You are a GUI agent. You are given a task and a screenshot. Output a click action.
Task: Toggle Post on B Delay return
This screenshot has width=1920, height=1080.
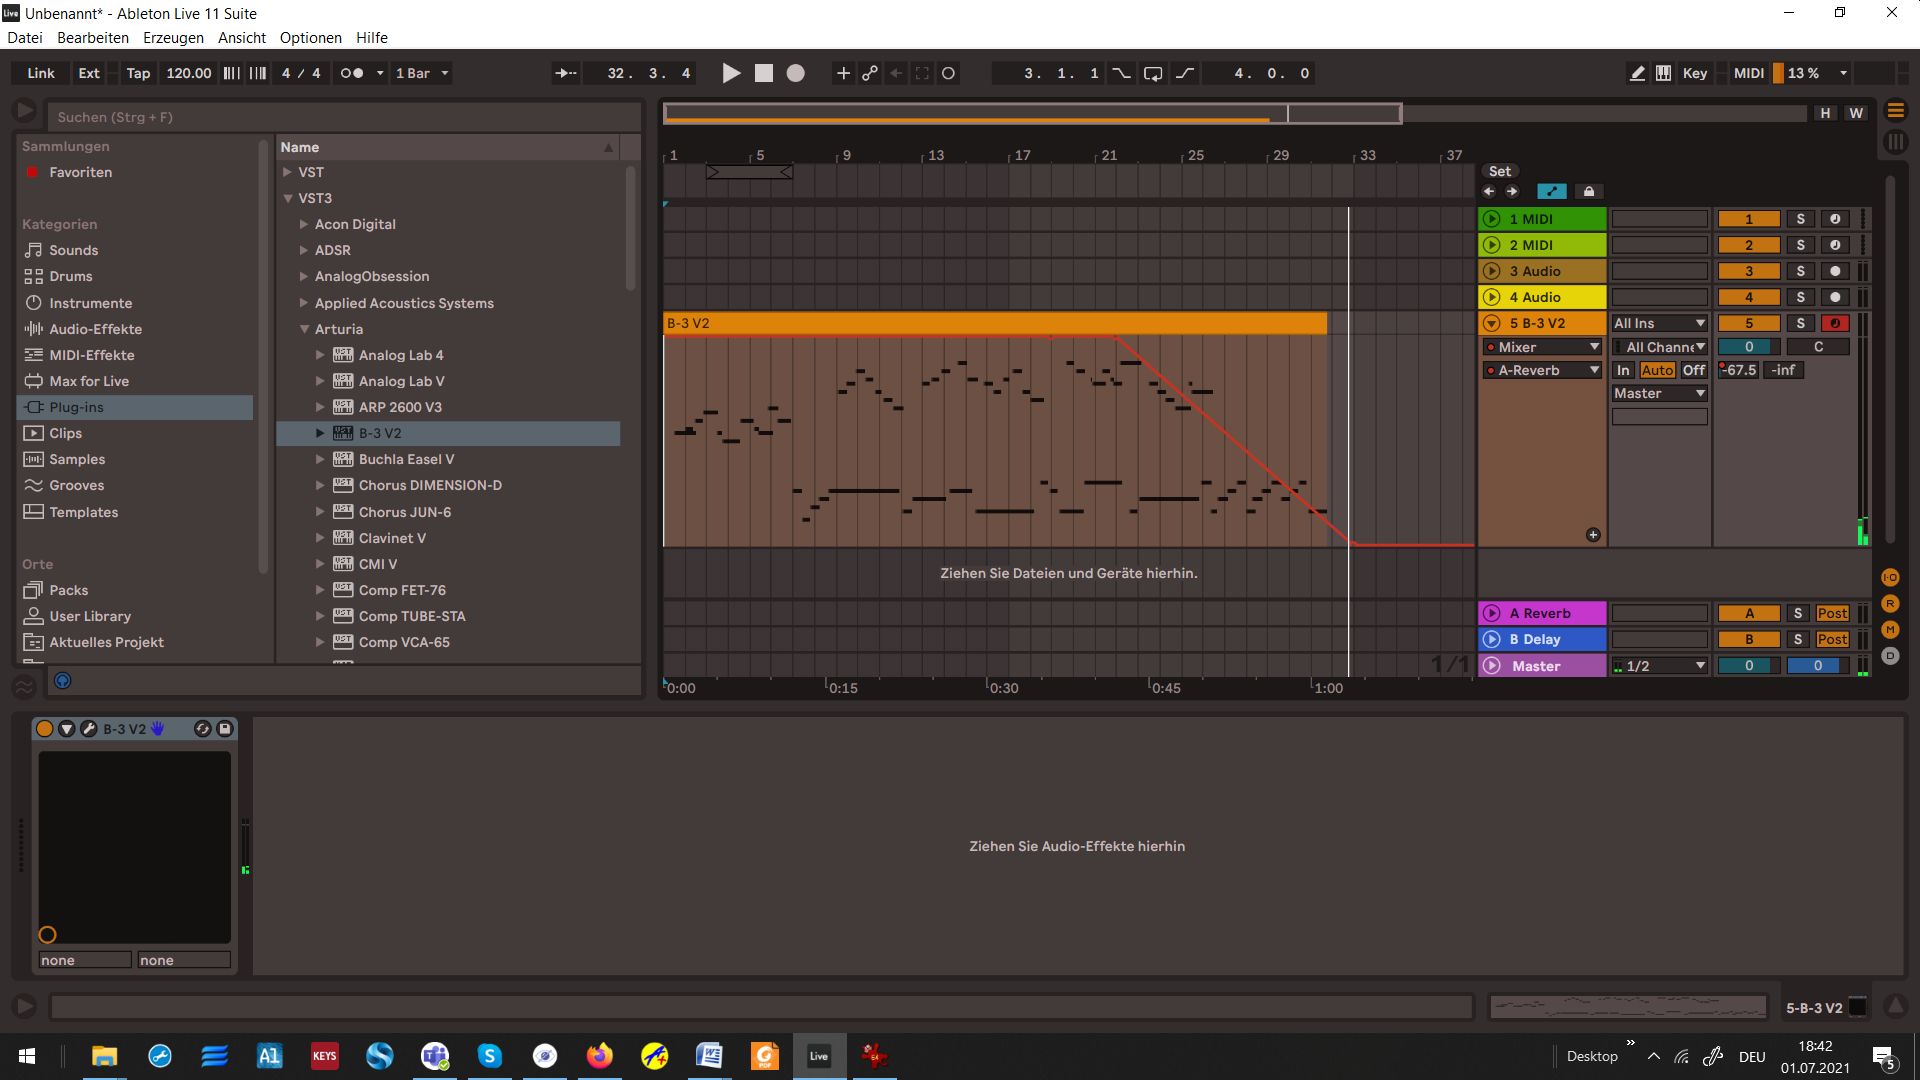(1832, 639)
